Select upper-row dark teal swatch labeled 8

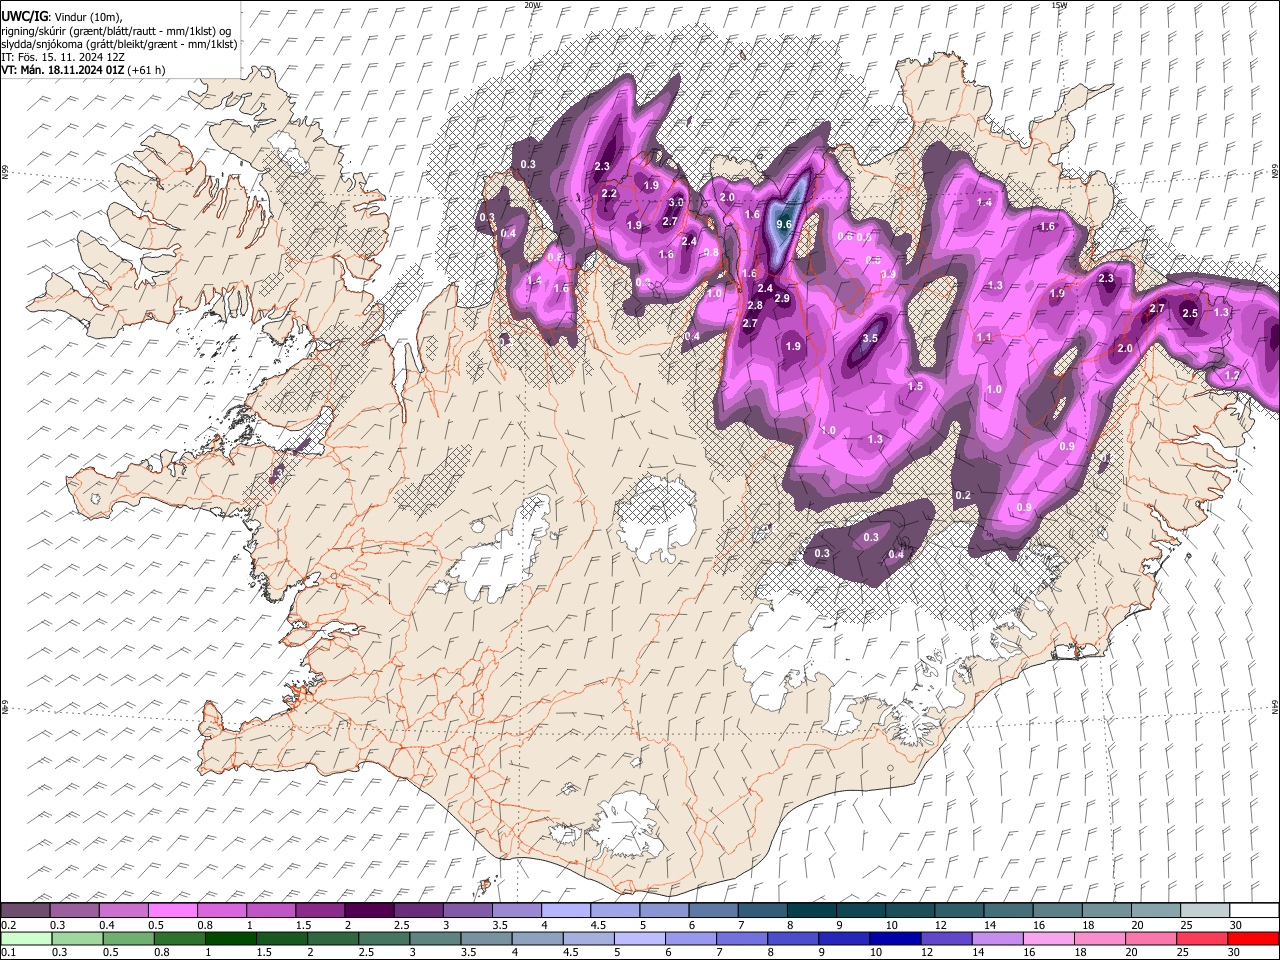coord(811,911)
